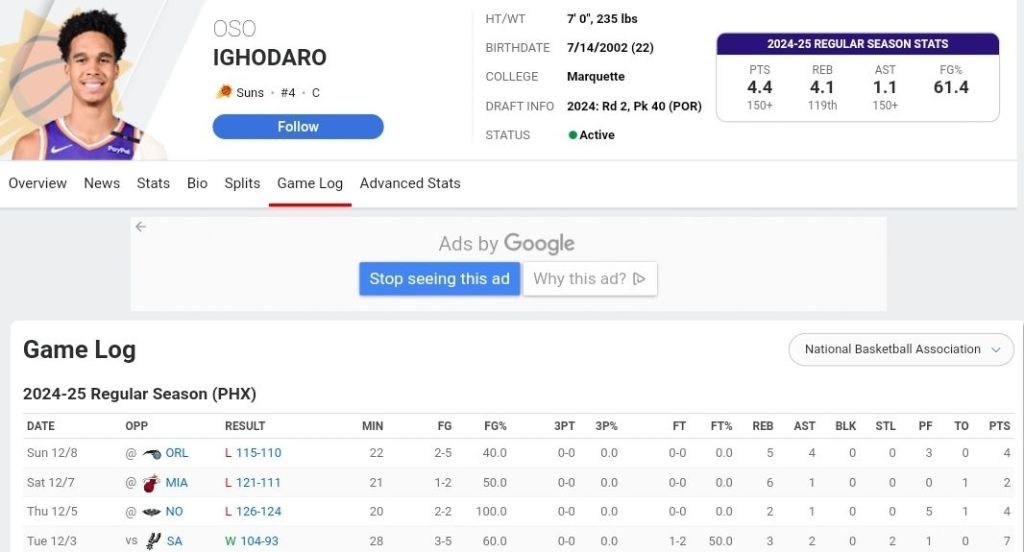Open the W 104-93 result link
This screenshot has height=552, width=1024.
258,541
